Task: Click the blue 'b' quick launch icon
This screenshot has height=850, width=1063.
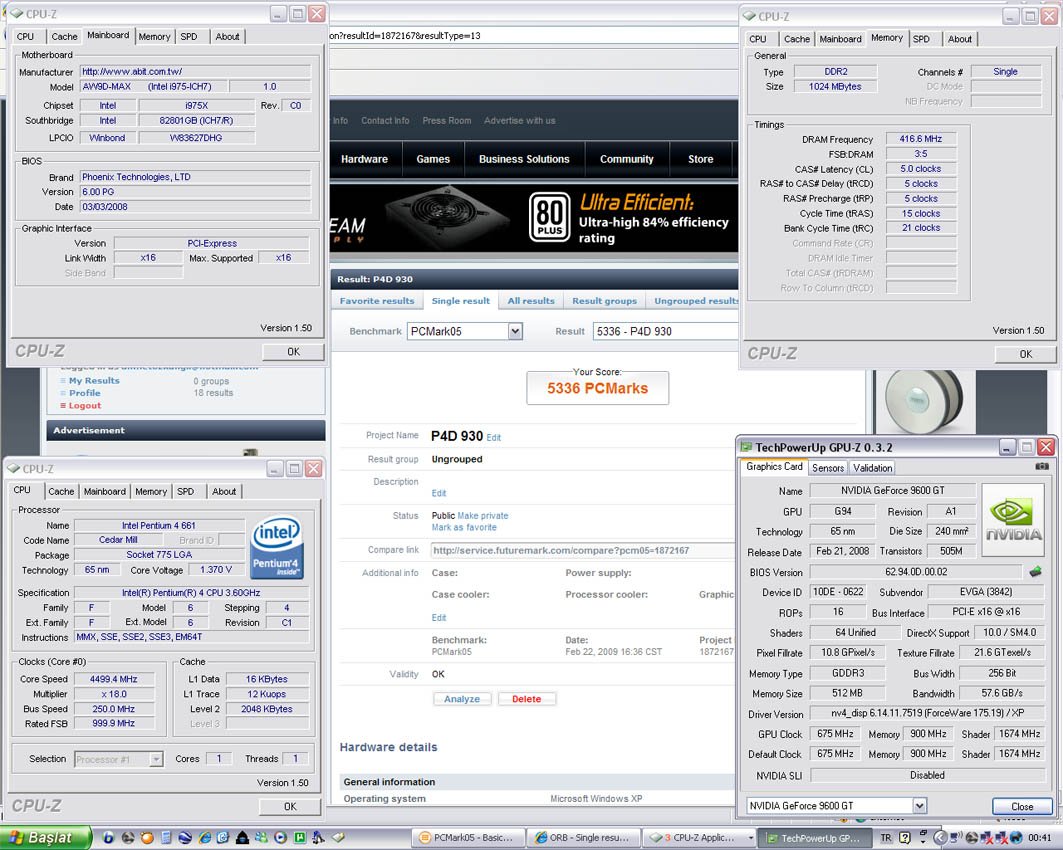Action: [108, 838]
